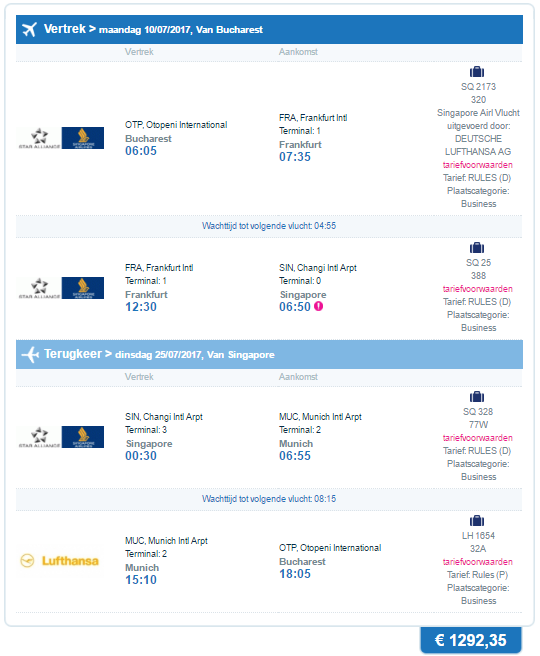Viewport: 540px width, 656px height.
Task: Click the baggage icon above SQ 2173
Action: [477, 72]
